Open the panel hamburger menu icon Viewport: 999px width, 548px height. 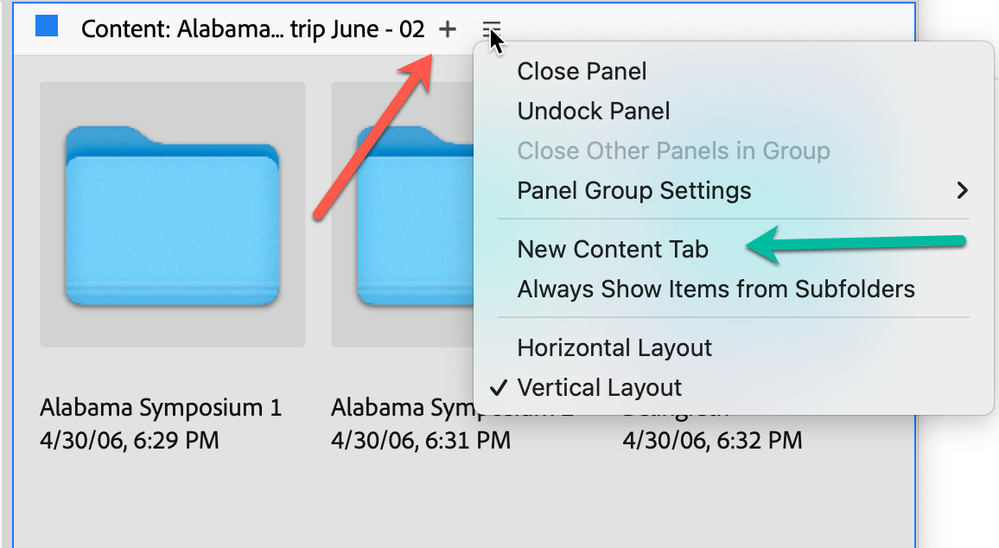(x=491, y=29)
